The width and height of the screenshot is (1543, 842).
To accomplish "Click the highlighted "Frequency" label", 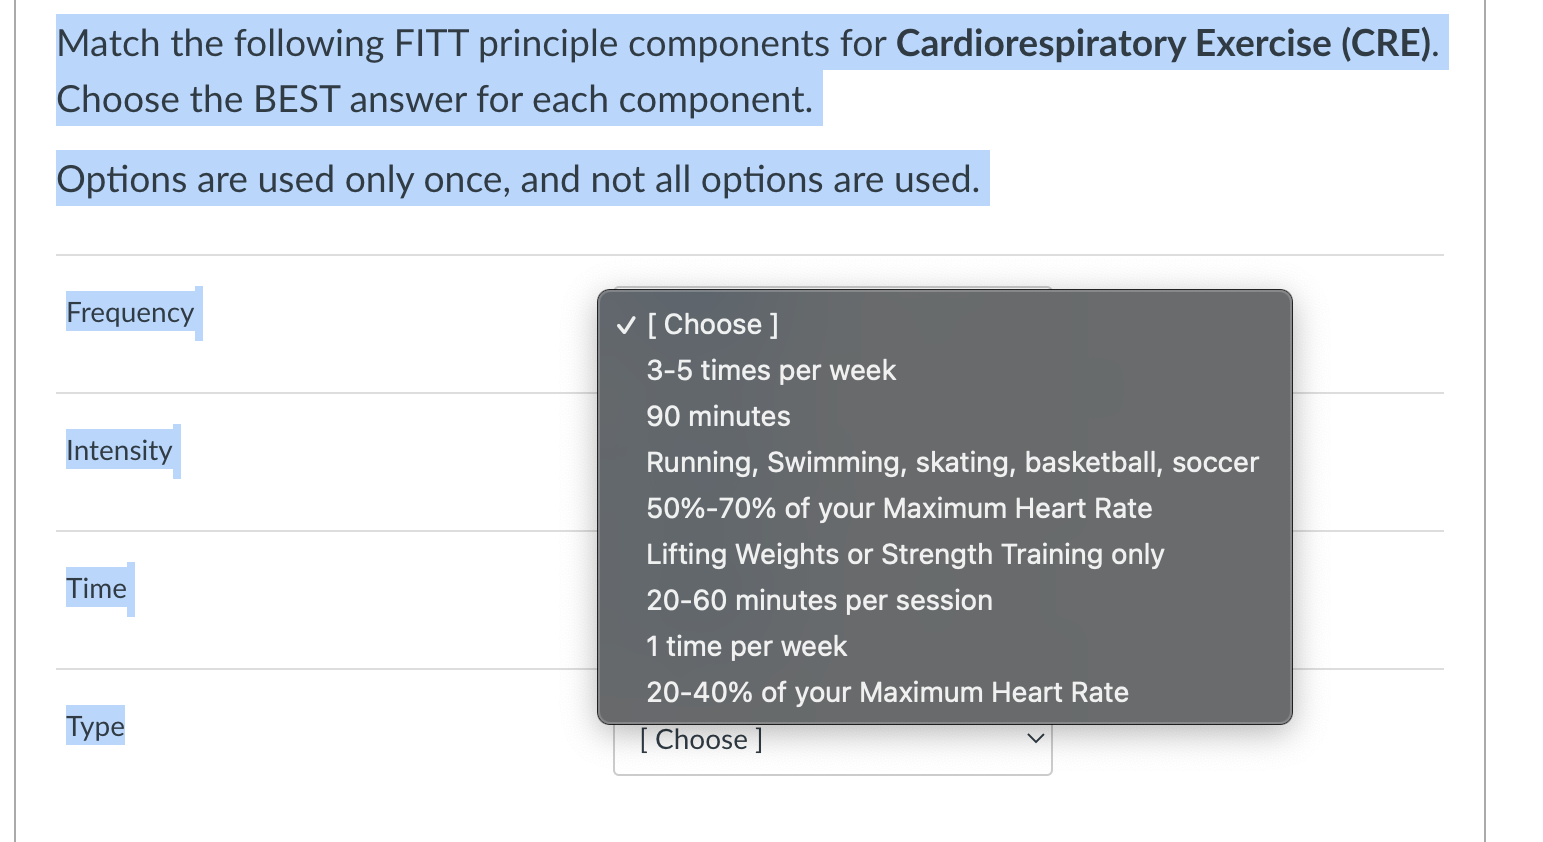I will (130, 312).
